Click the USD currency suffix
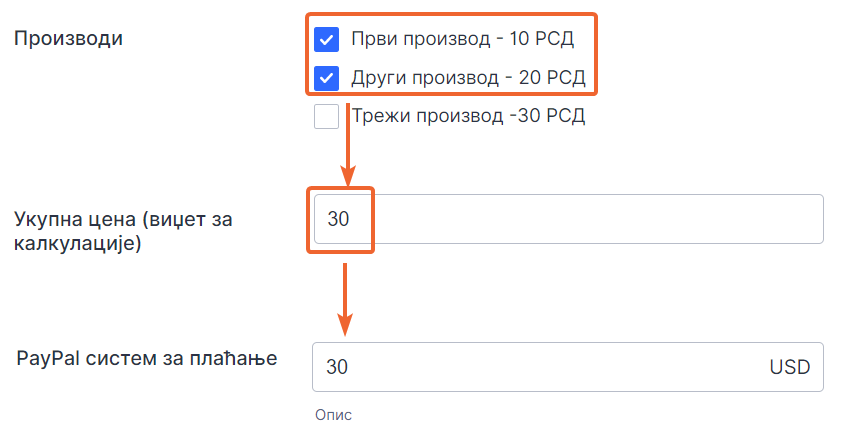Image resolution: width=853 pixels, height=439 pixels. click(x=789, y=368)
